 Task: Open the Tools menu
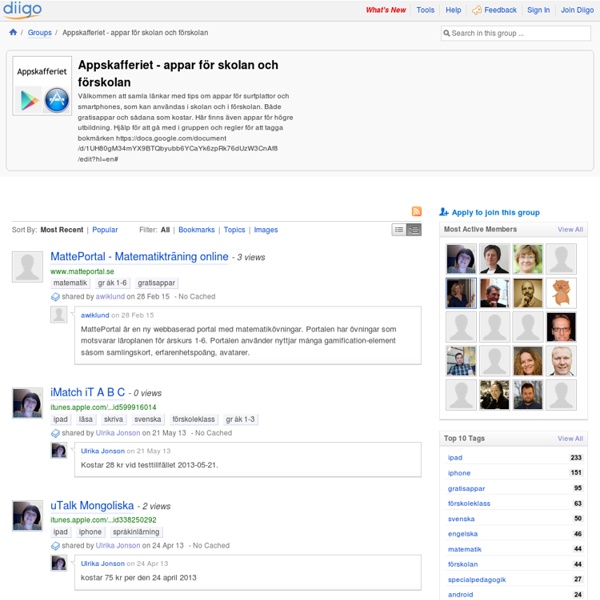[x=426, y=10]
